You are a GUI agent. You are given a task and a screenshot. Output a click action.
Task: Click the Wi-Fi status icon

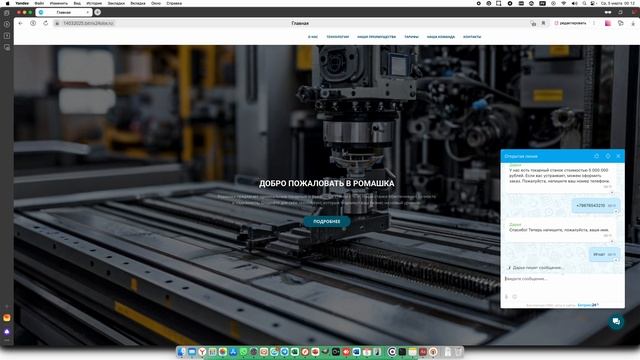point(564,3)
